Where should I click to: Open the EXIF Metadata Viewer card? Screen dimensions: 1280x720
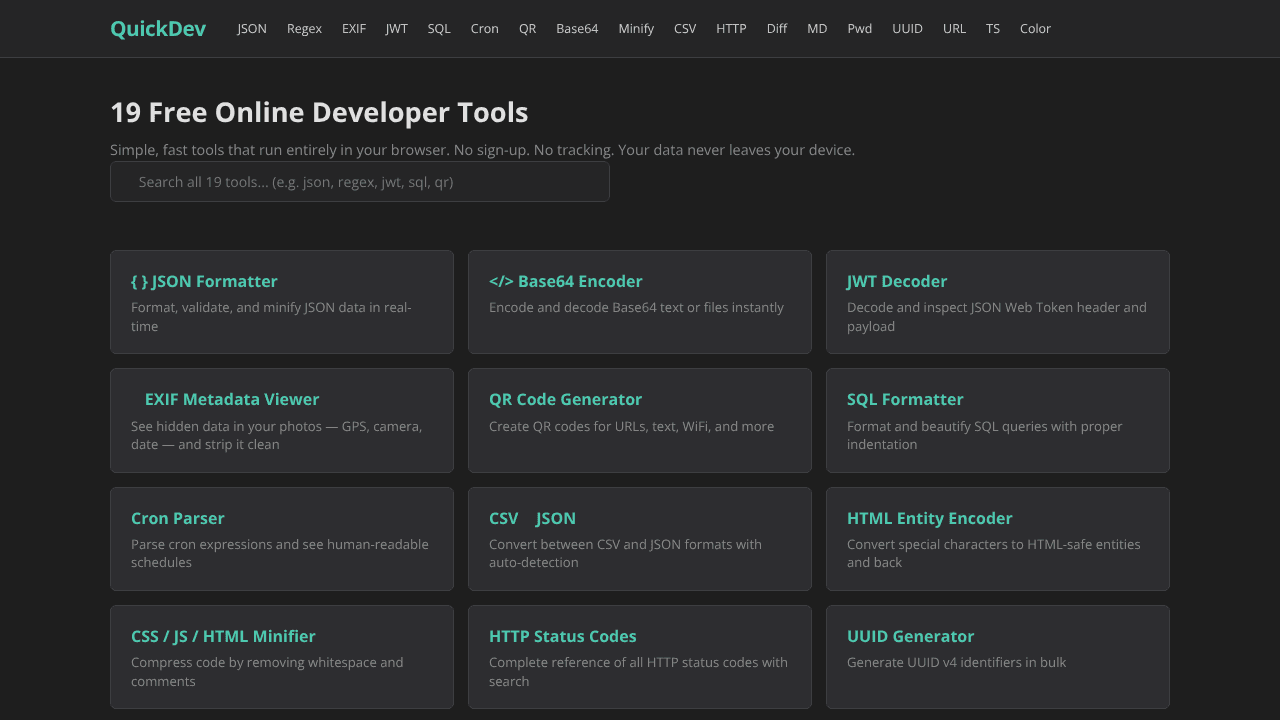click(x=282, y=420)
